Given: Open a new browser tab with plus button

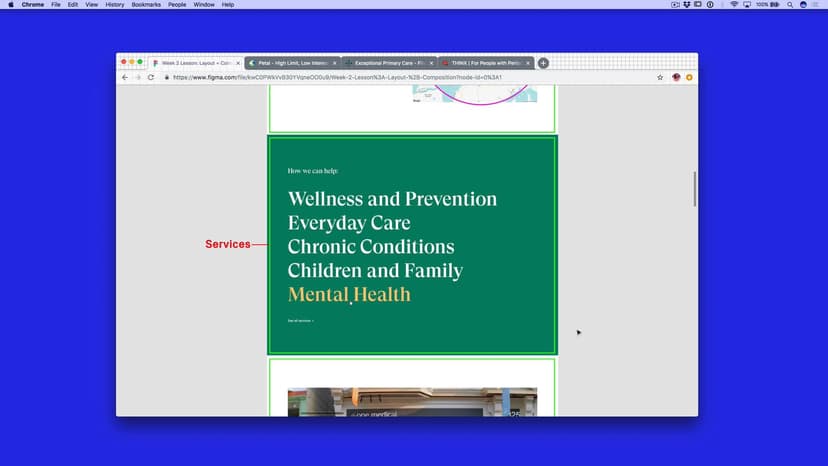Looking at the screenshot, I should [x=543, y=63].
